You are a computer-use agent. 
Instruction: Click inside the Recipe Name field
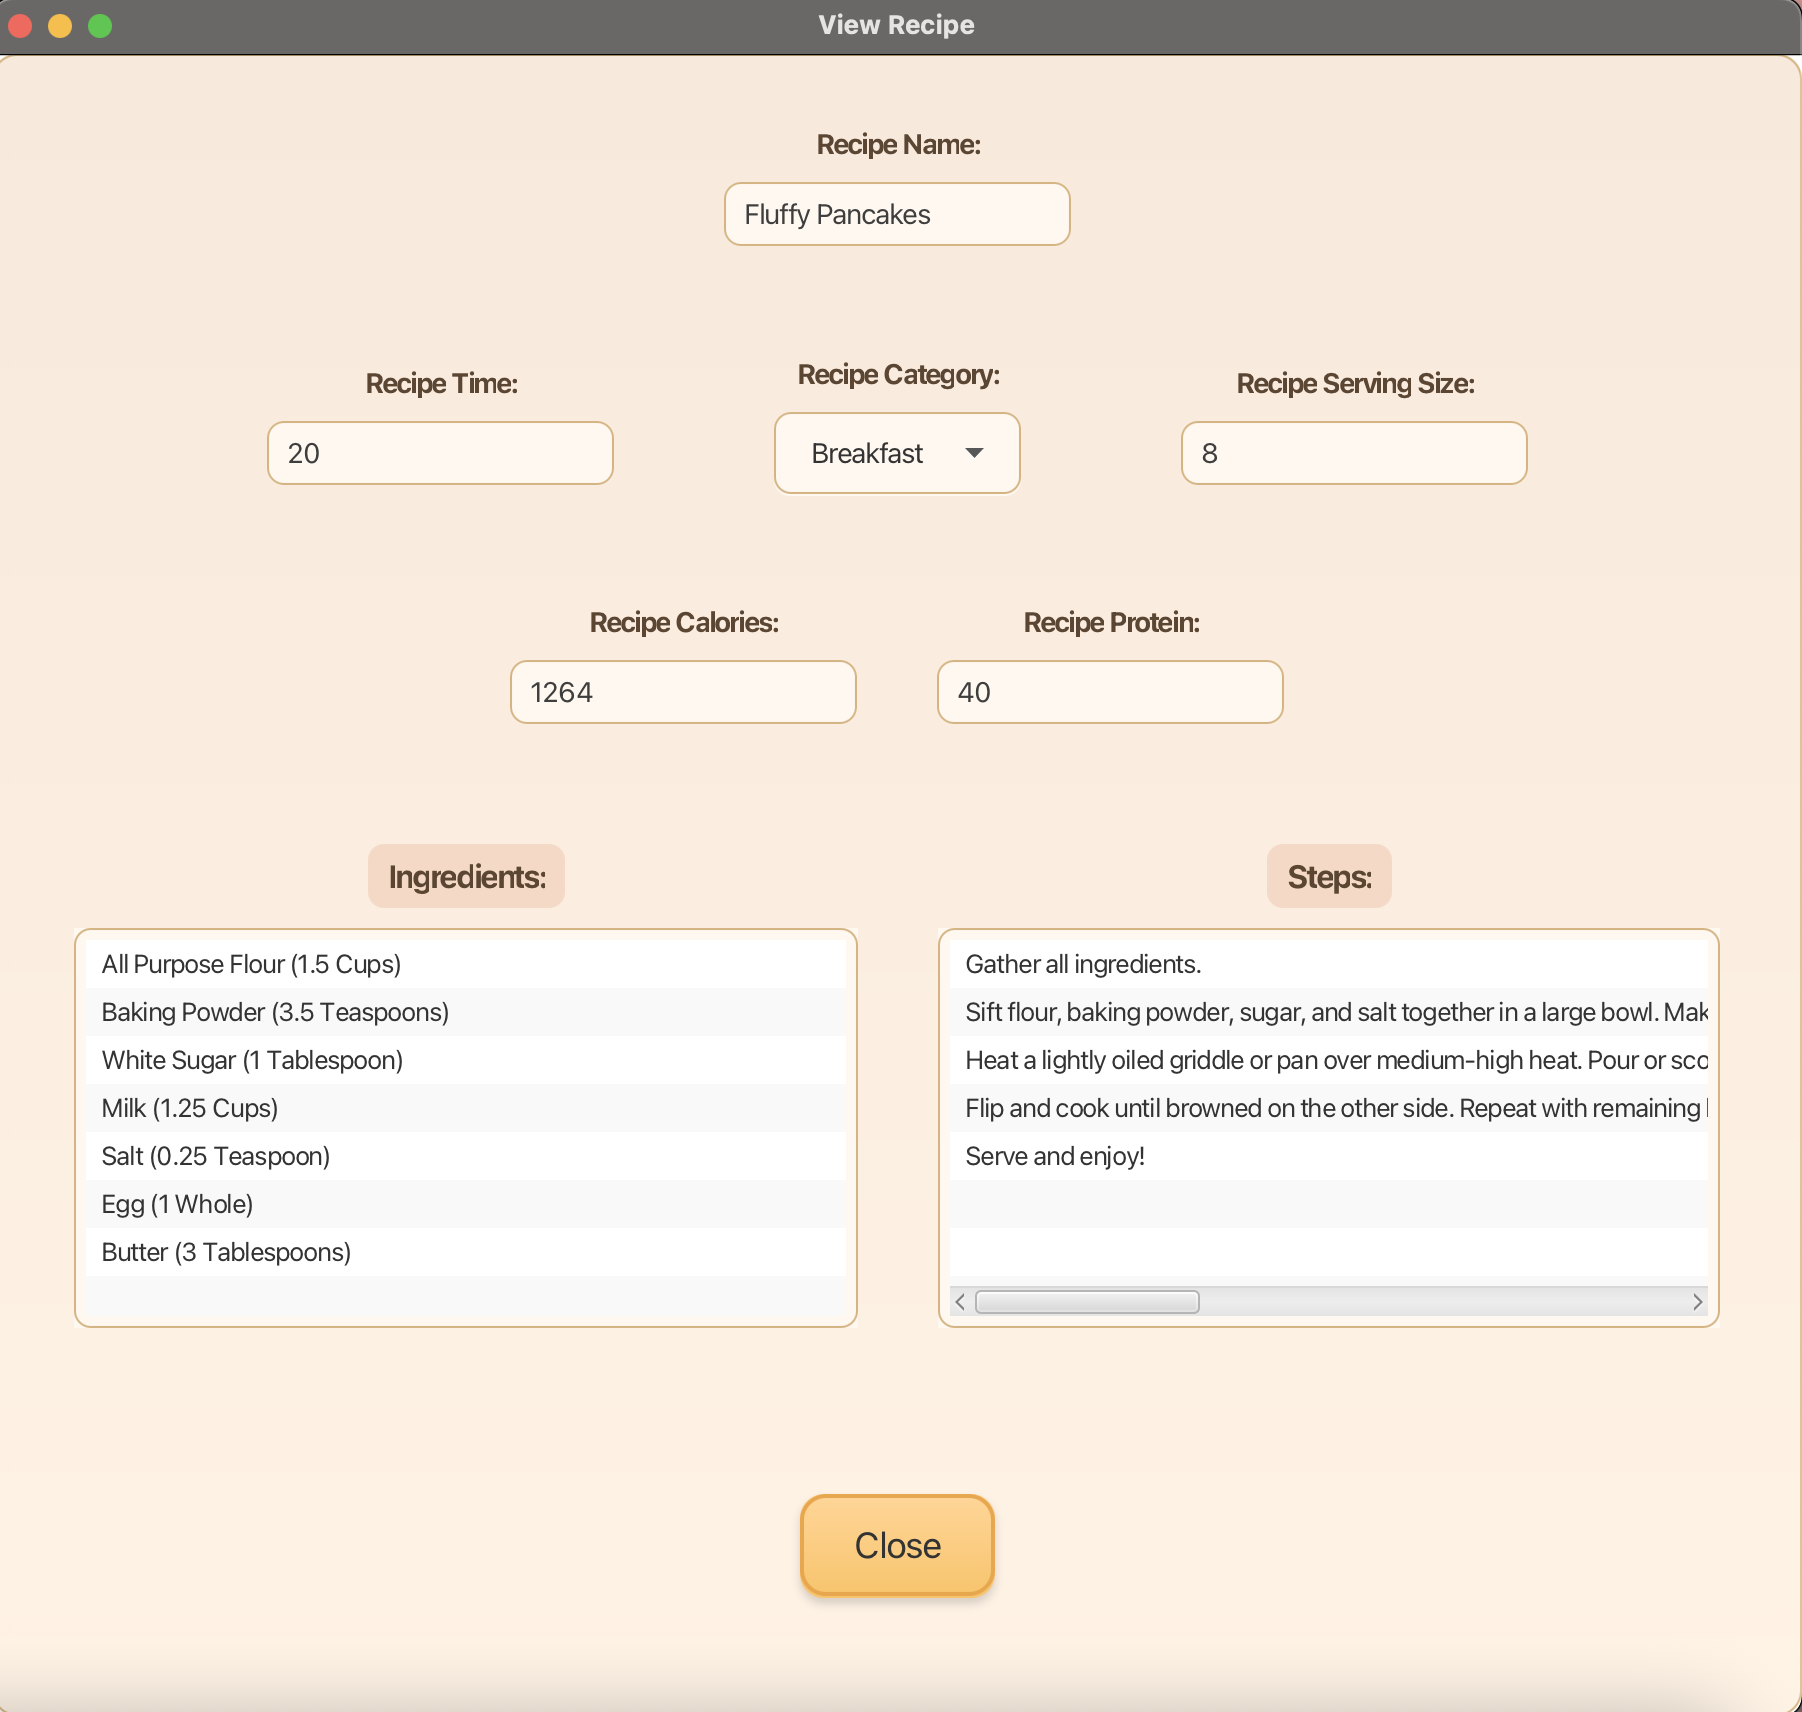point(896,214)
